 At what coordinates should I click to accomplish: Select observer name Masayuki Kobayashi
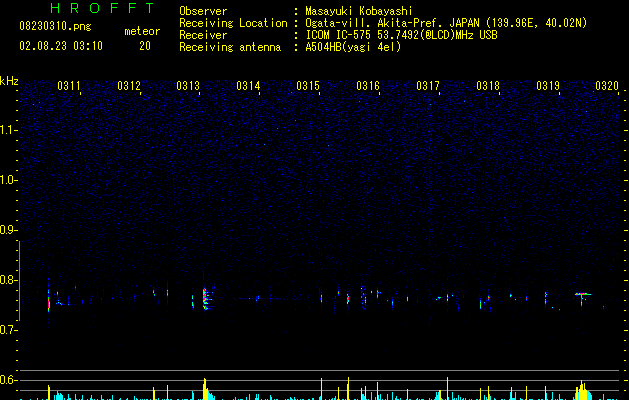coord(359,11)
